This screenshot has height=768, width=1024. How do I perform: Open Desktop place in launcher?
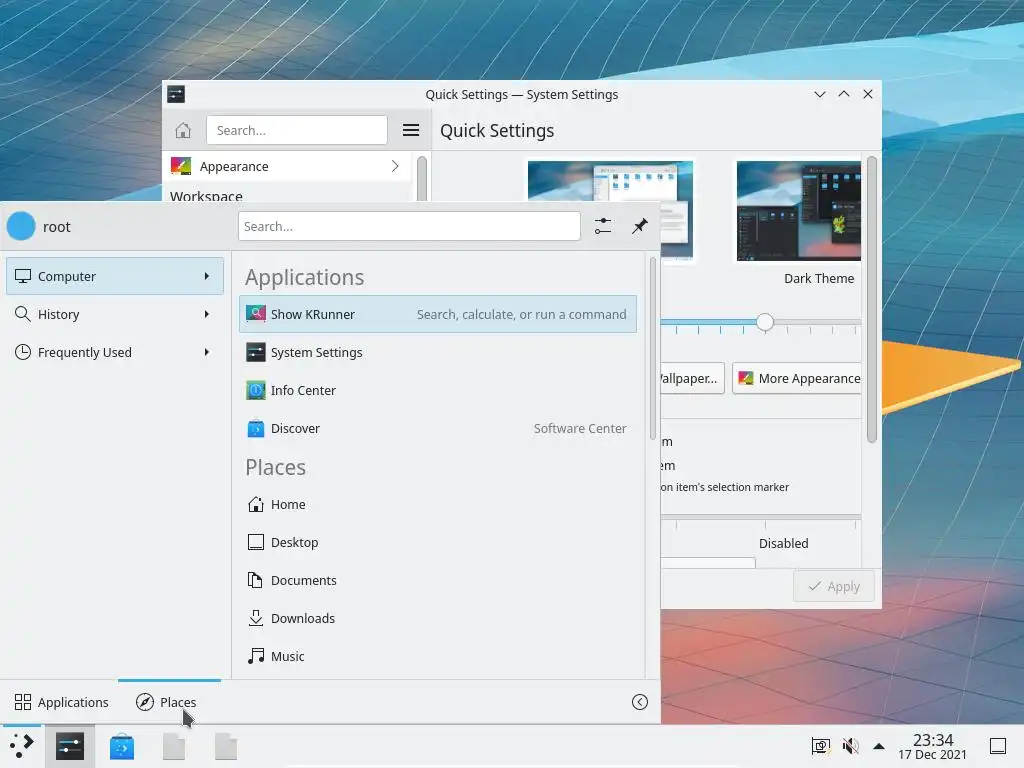(x=438, y=542)
